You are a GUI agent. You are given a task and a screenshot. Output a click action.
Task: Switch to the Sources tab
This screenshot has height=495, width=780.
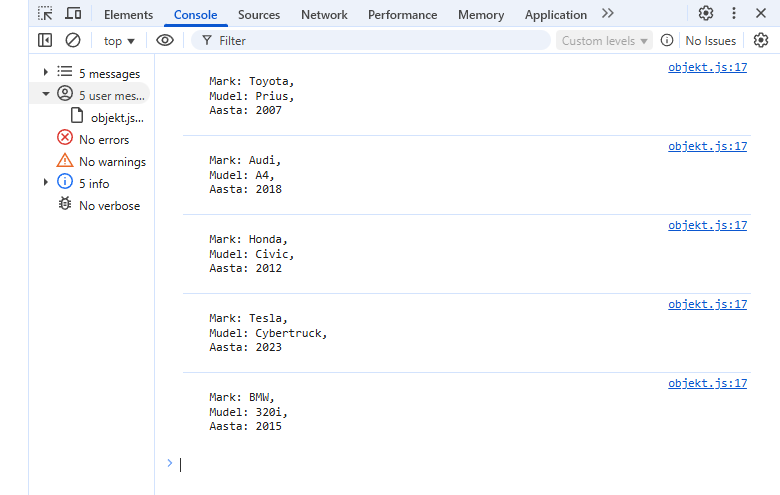click(259, 15)
